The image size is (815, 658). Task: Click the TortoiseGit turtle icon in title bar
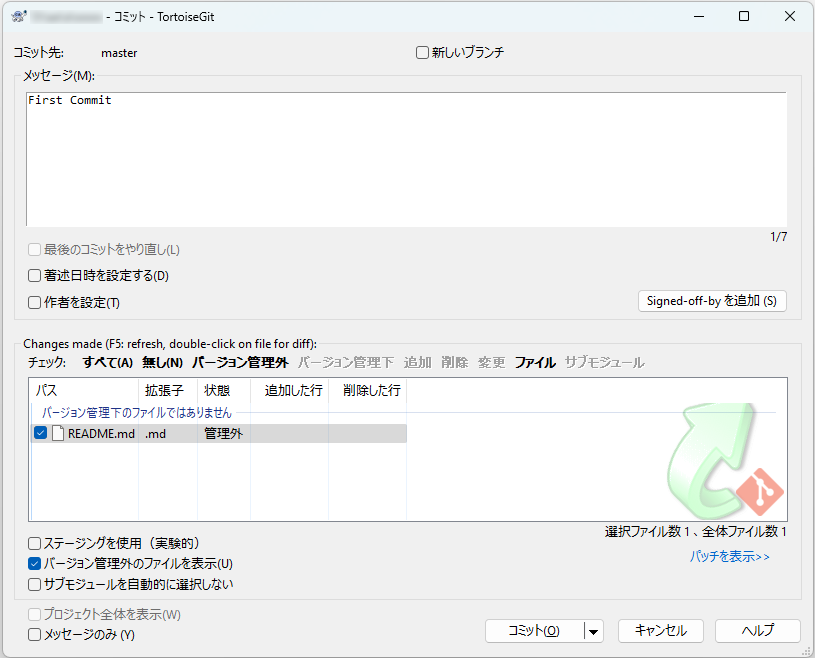19,16
